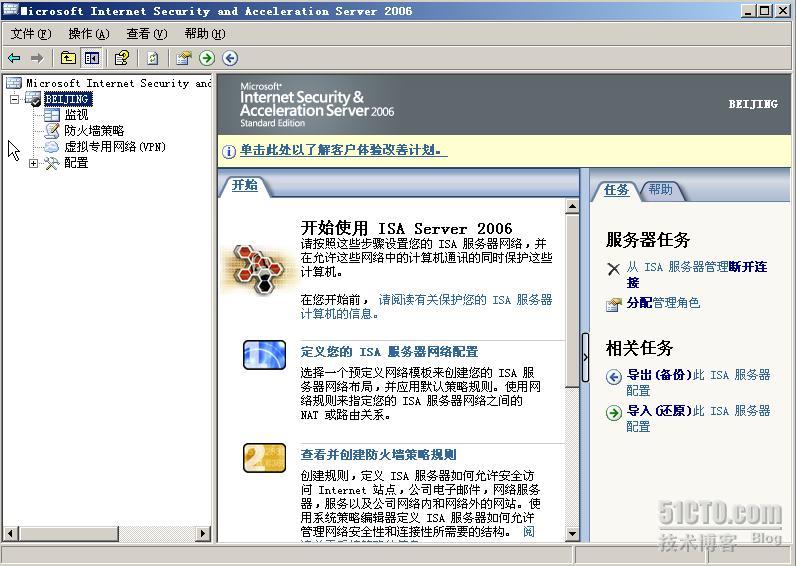
Task: Click the 服务器任务 heading
Action: tap(648, 240)
